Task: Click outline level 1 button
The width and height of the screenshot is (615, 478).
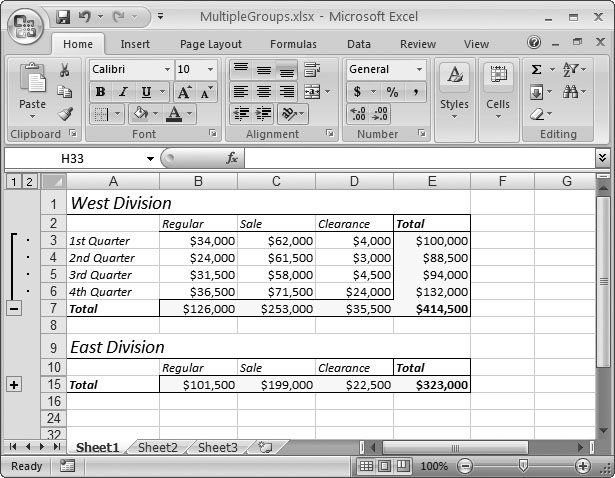Action: tap(12, 181)
